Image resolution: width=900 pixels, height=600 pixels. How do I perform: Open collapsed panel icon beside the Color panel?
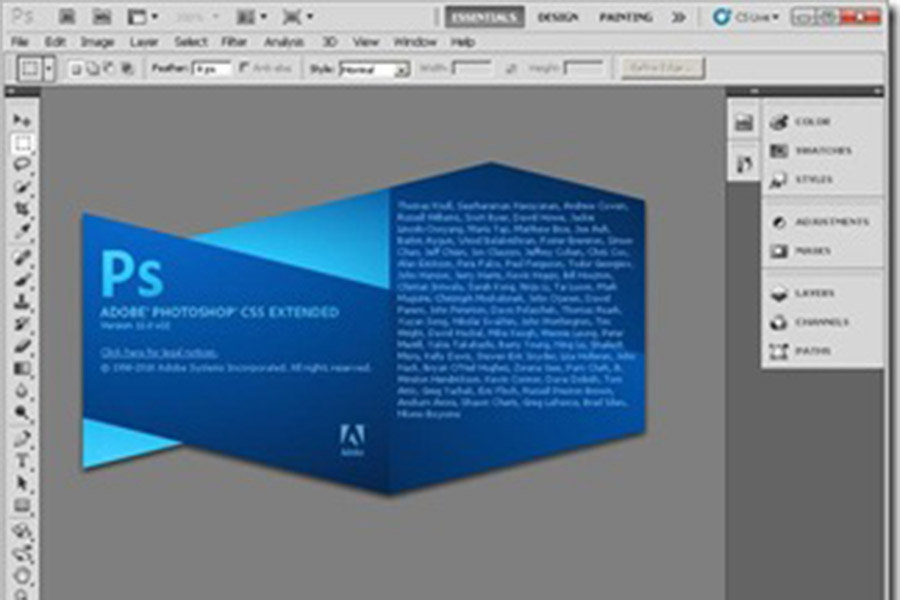pos(744,122)
